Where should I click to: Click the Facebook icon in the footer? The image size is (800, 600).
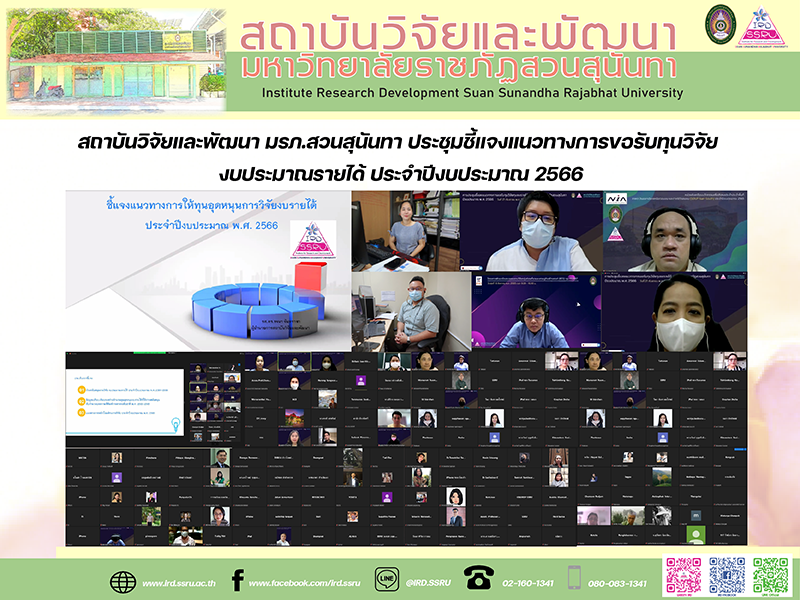pyautogui.click(x=237, y=581)
